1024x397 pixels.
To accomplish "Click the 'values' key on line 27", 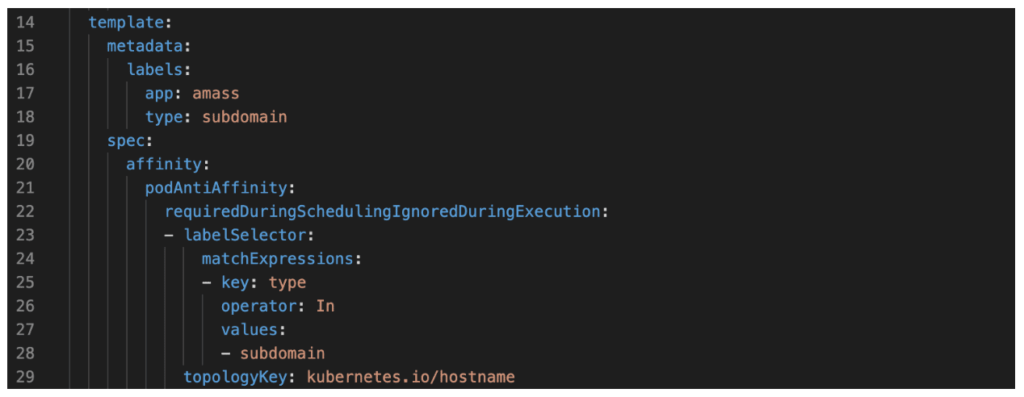I will point(249,330).
